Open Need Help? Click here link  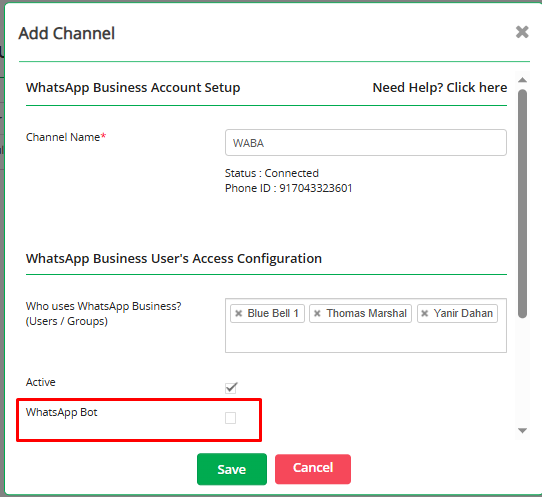440,87
